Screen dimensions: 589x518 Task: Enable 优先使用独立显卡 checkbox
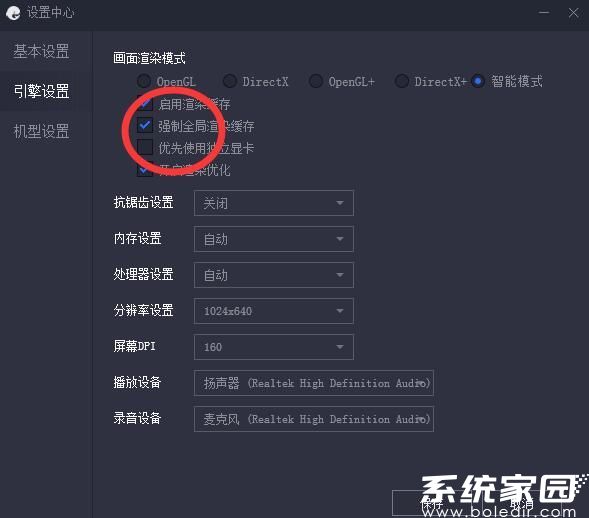(x=145, y=147)
